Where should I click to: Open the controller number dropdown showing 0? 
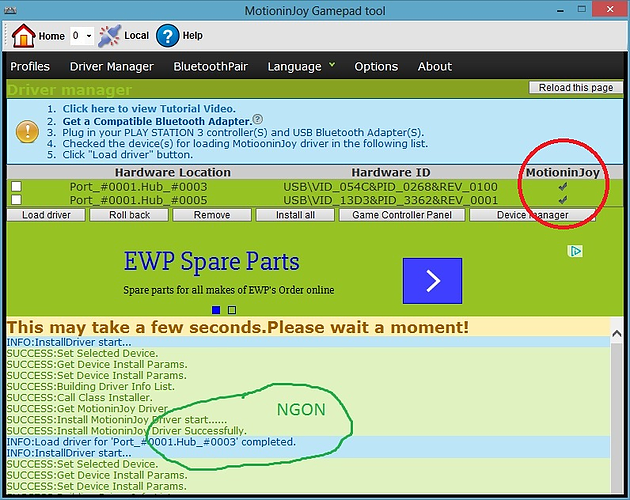(82, 36)
